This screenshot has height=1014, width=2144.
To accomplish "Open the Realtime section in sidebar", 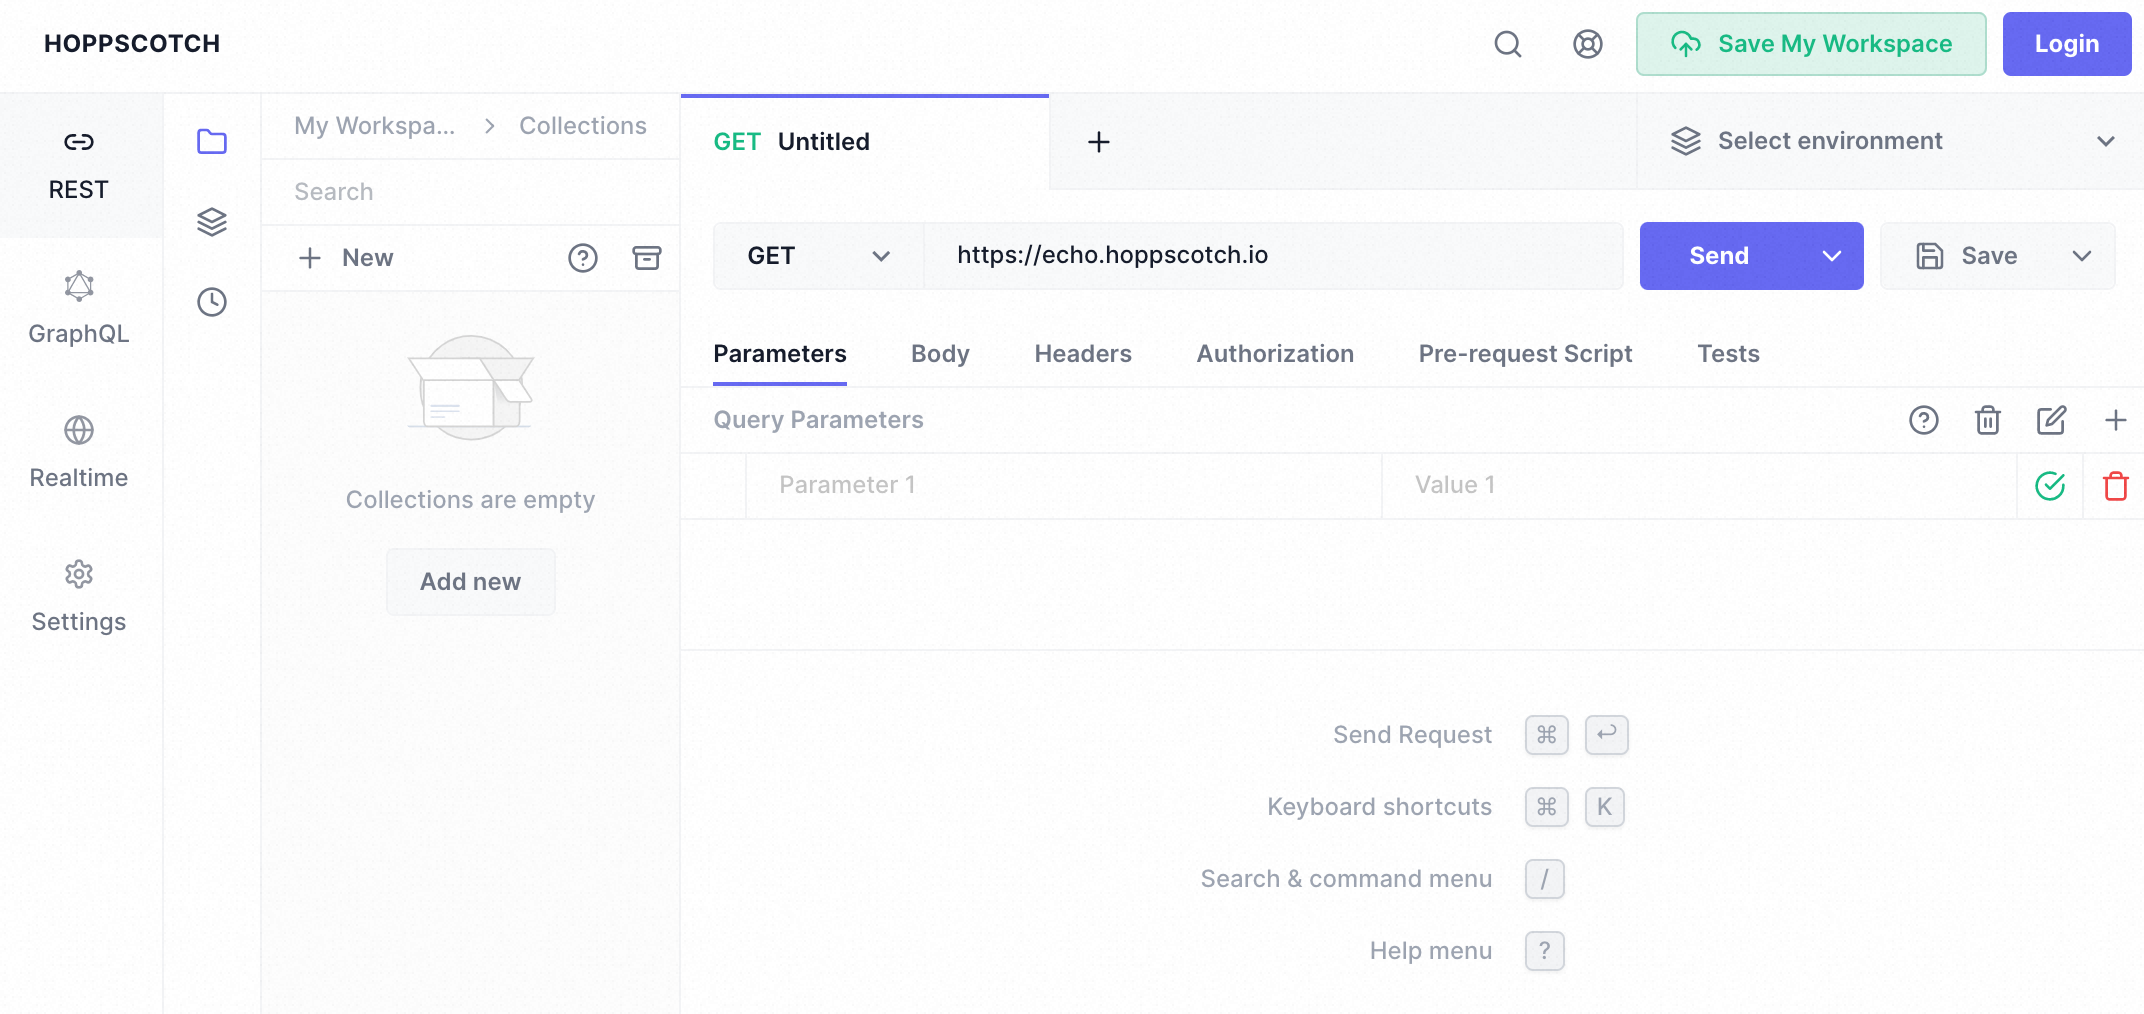I will [79, 454].
